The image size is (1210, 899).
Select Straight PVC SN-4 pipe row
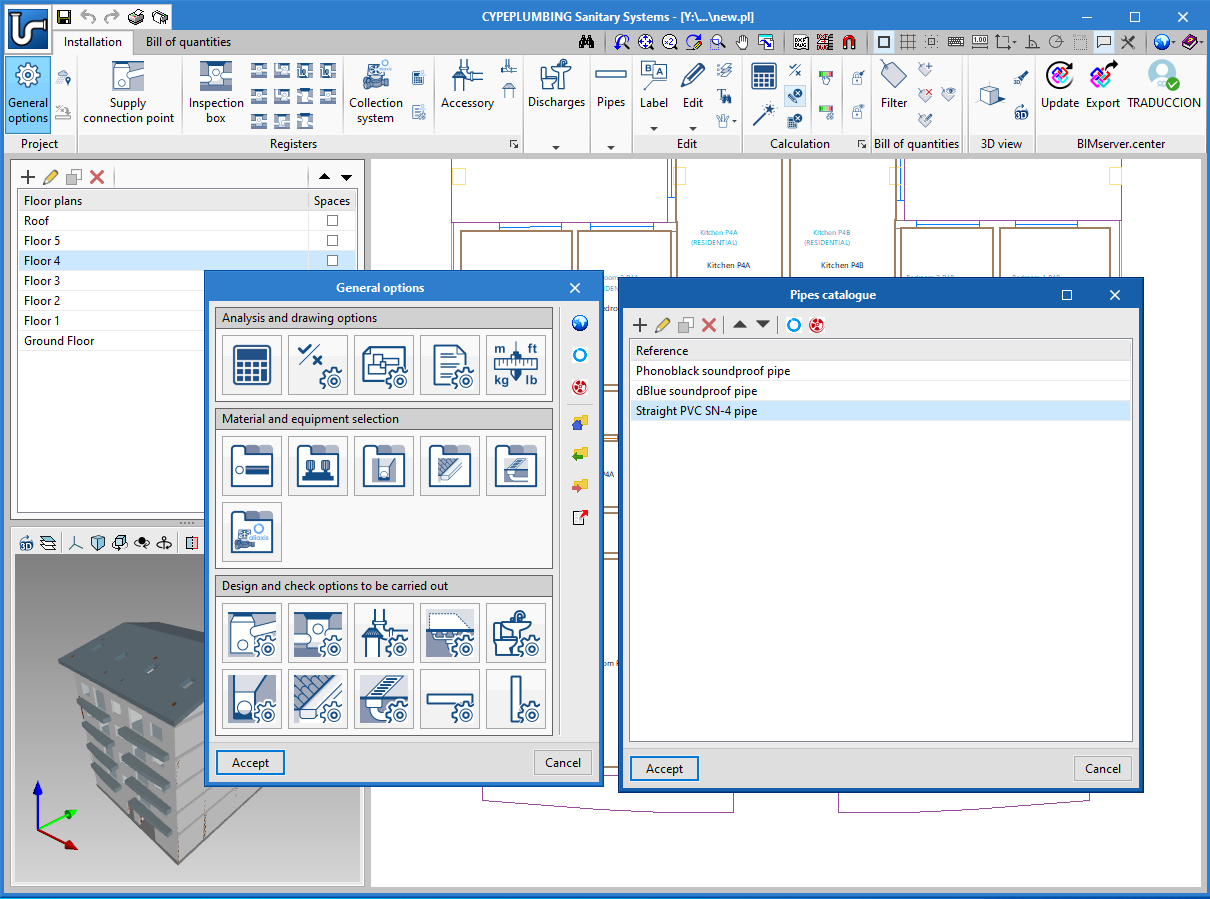click(x=880, y=411)
